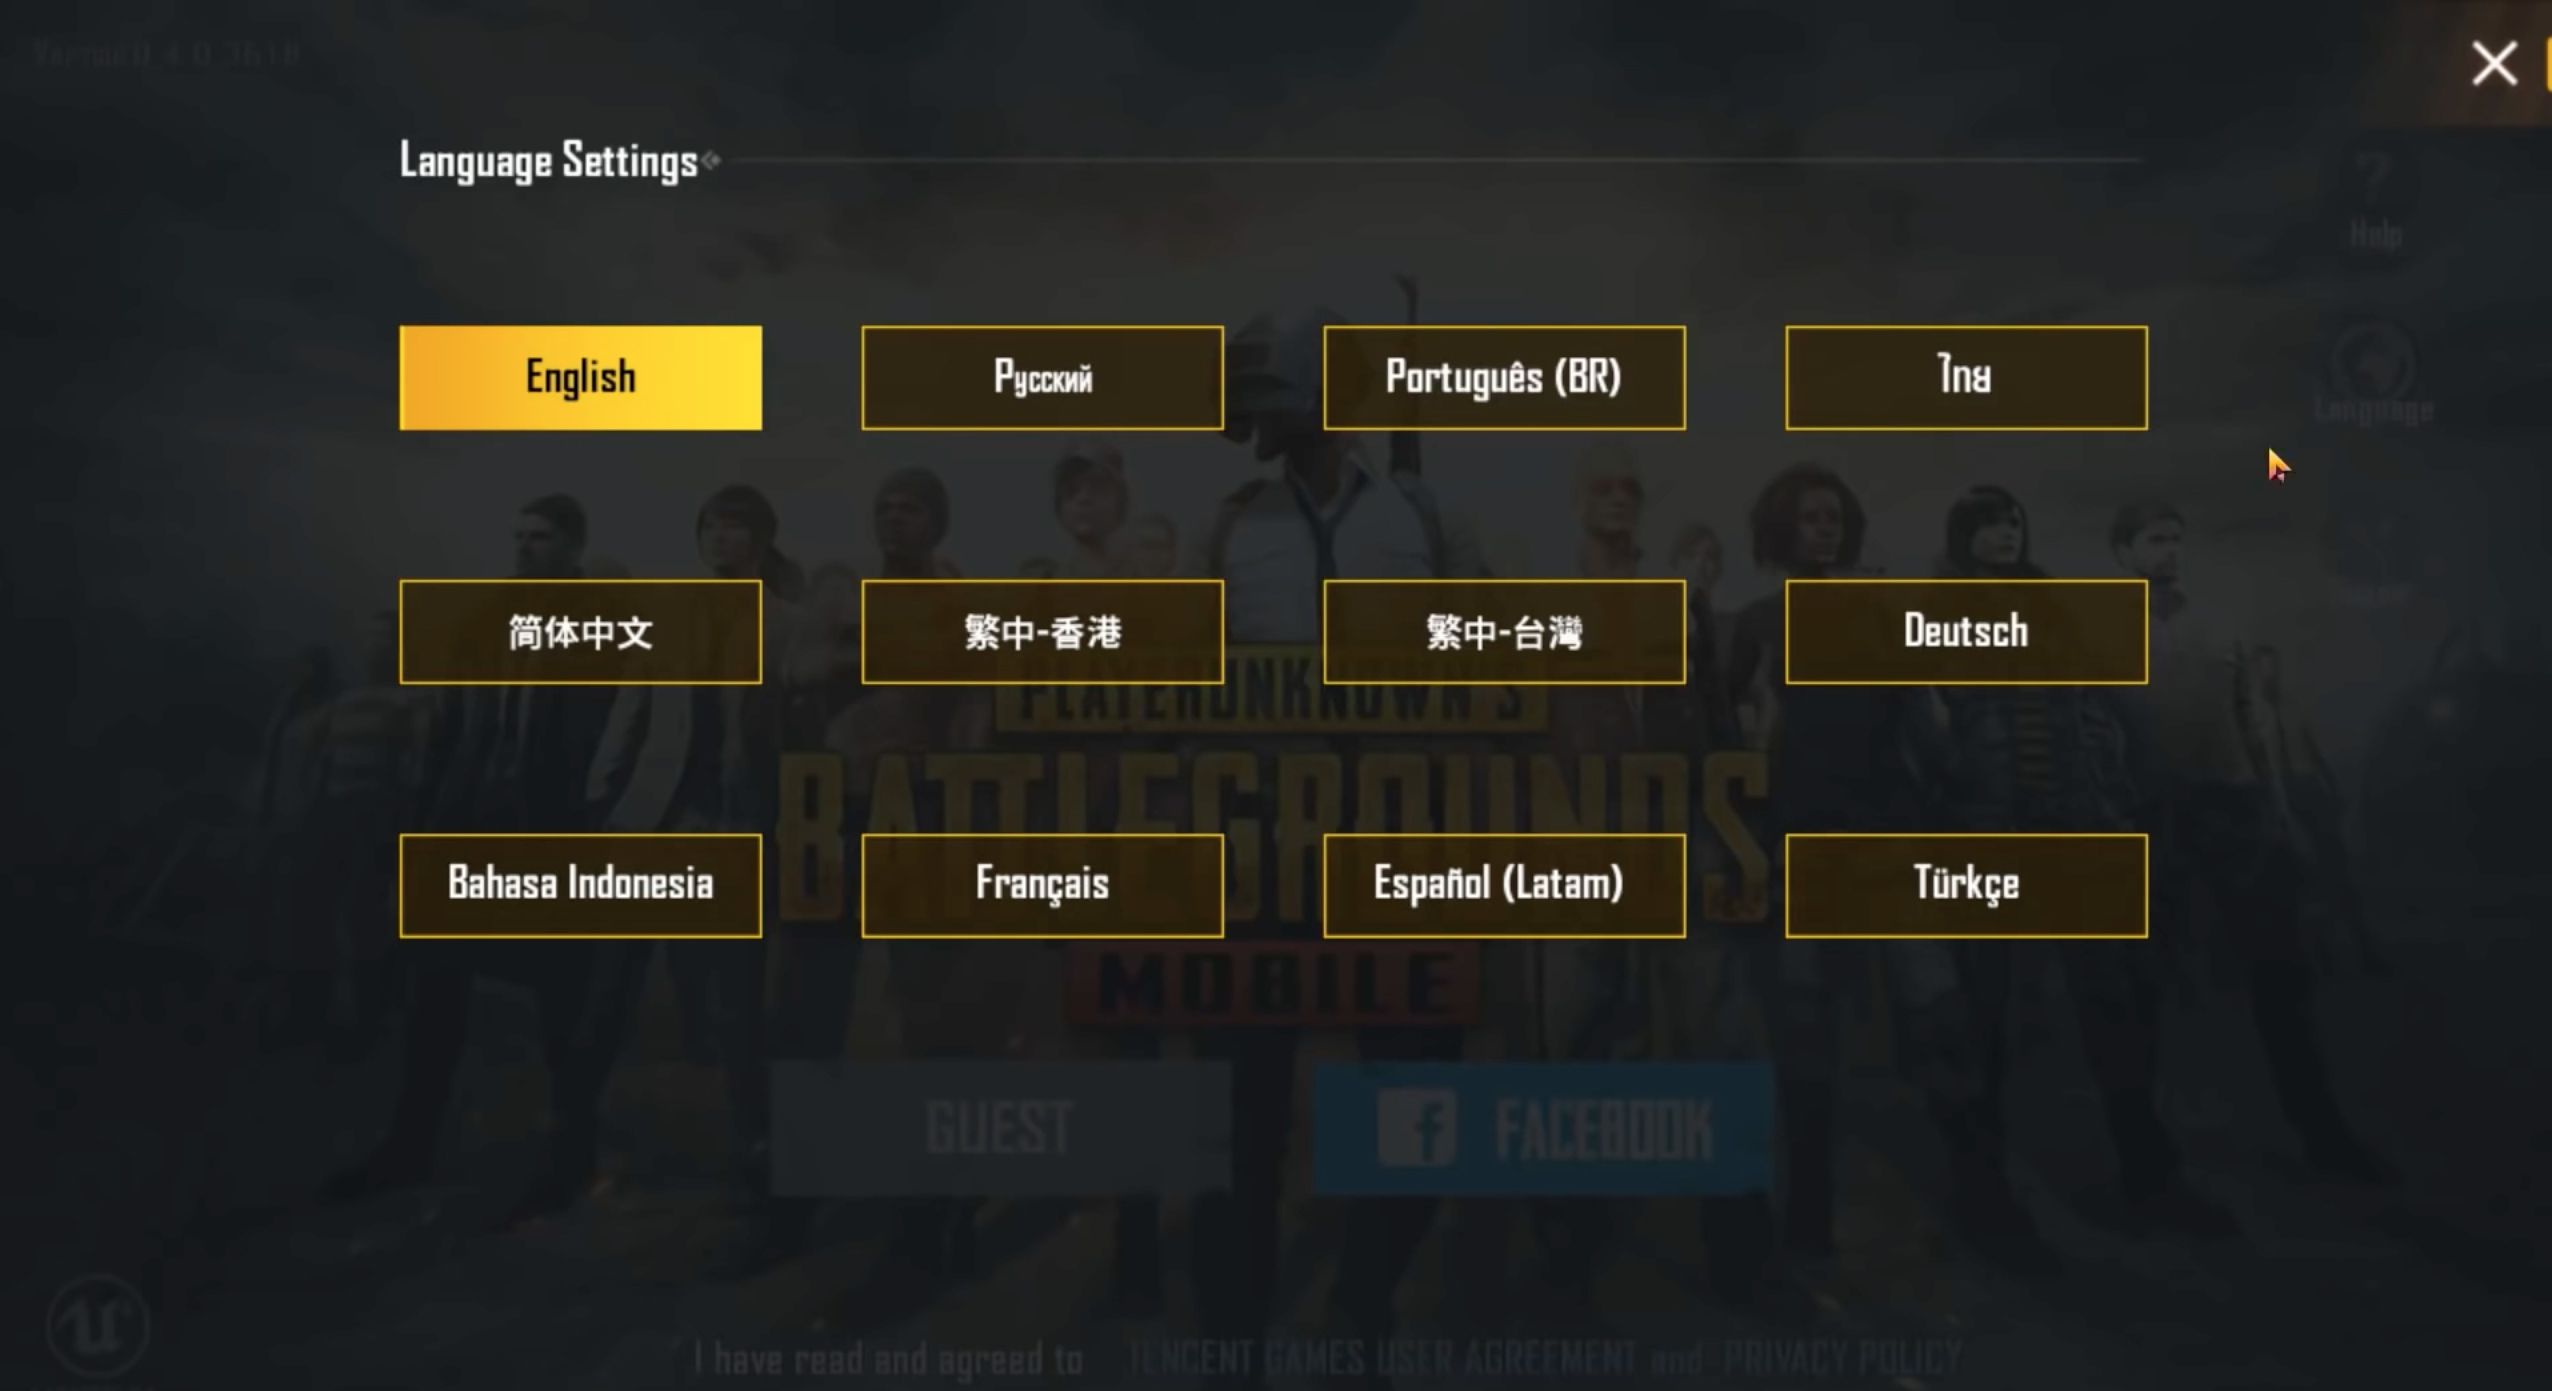
Task: Select Русский language option
Action: pos(1041,377)
